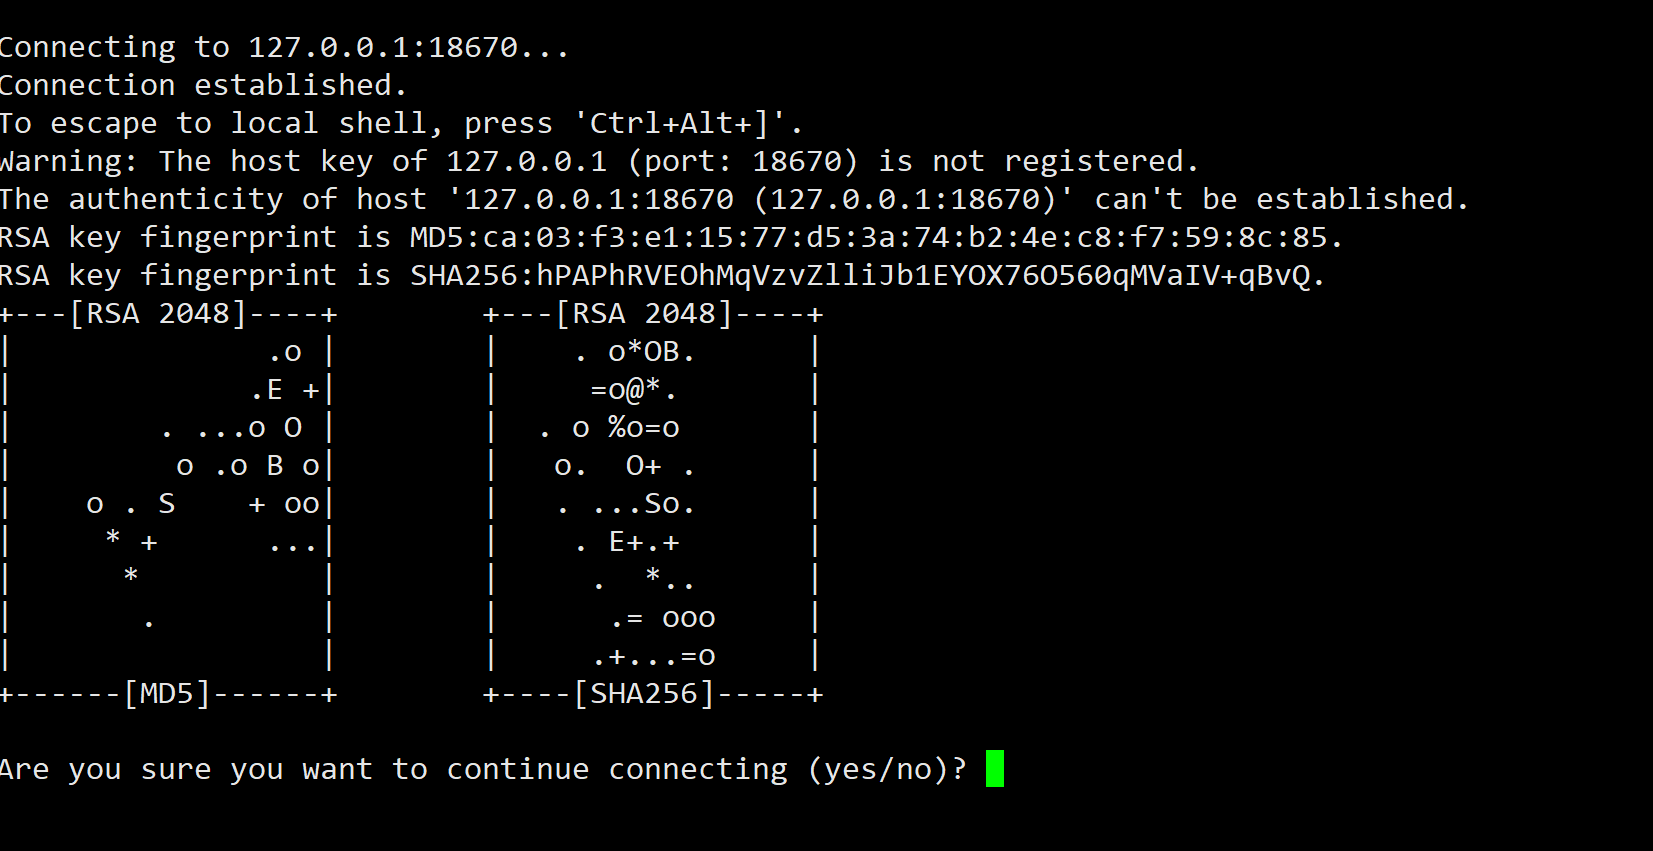Click the "(yes/no)?" prompt text
This screenshot has width=1653, height=851.
point(887,769)
